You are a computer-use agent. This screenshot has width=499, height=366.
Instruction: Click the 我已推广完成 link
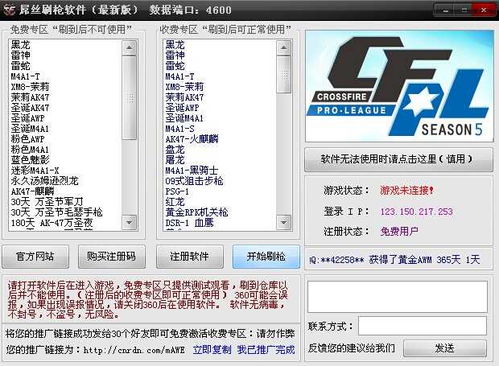click(266, 350)
